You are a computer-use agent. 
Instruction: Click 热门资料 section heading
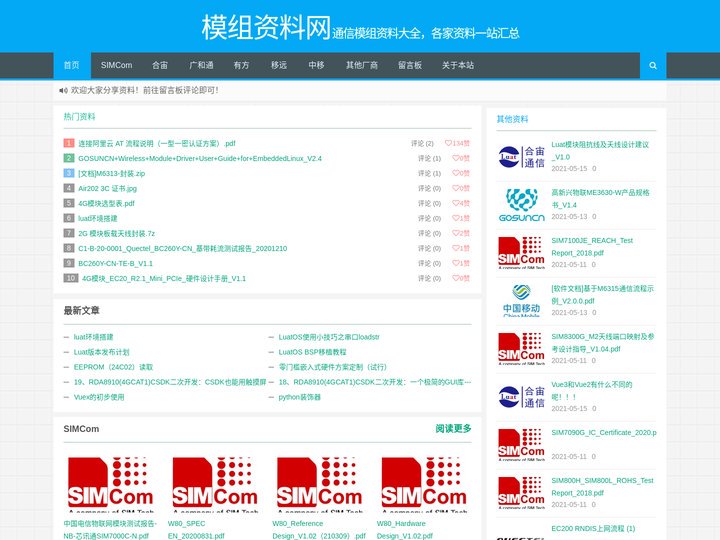point(79,117)
